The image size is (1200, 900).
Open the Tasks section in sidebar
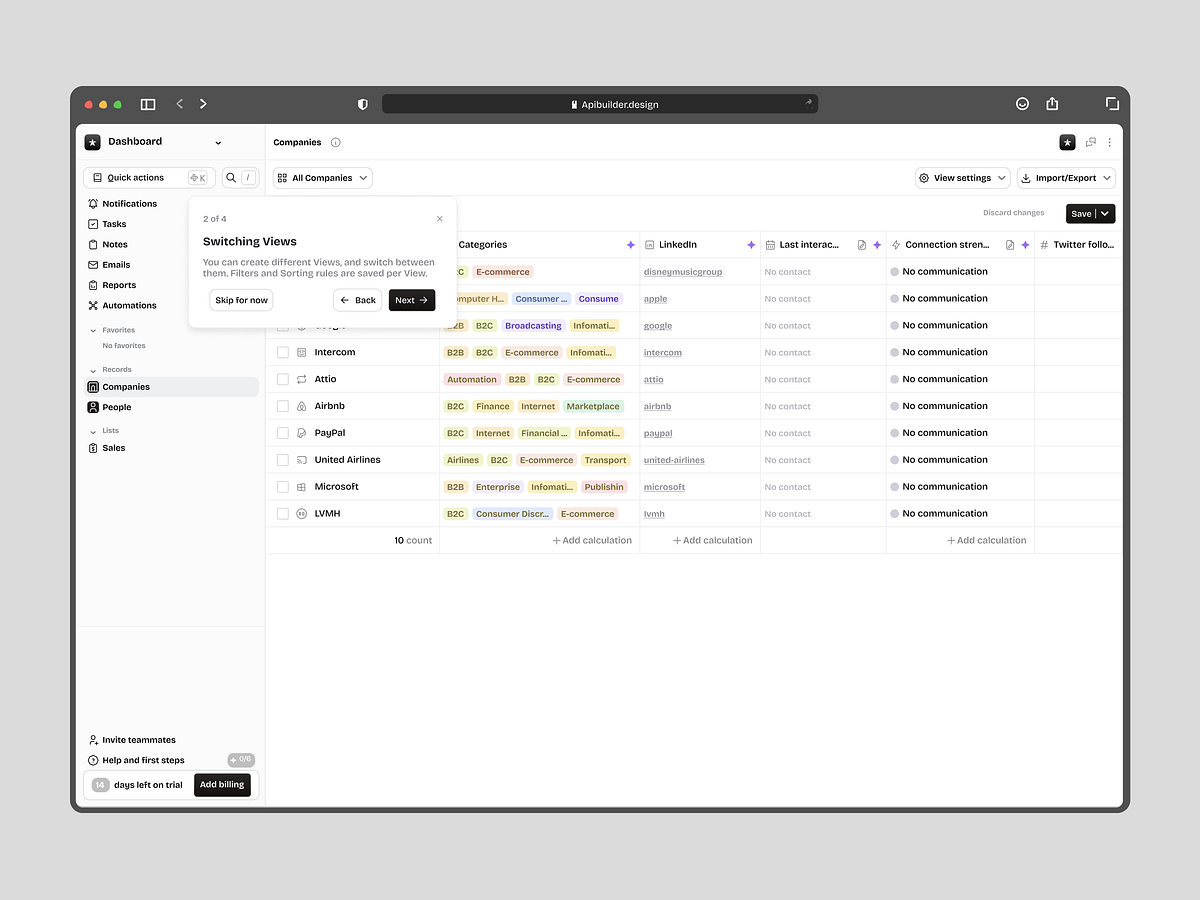113,223
